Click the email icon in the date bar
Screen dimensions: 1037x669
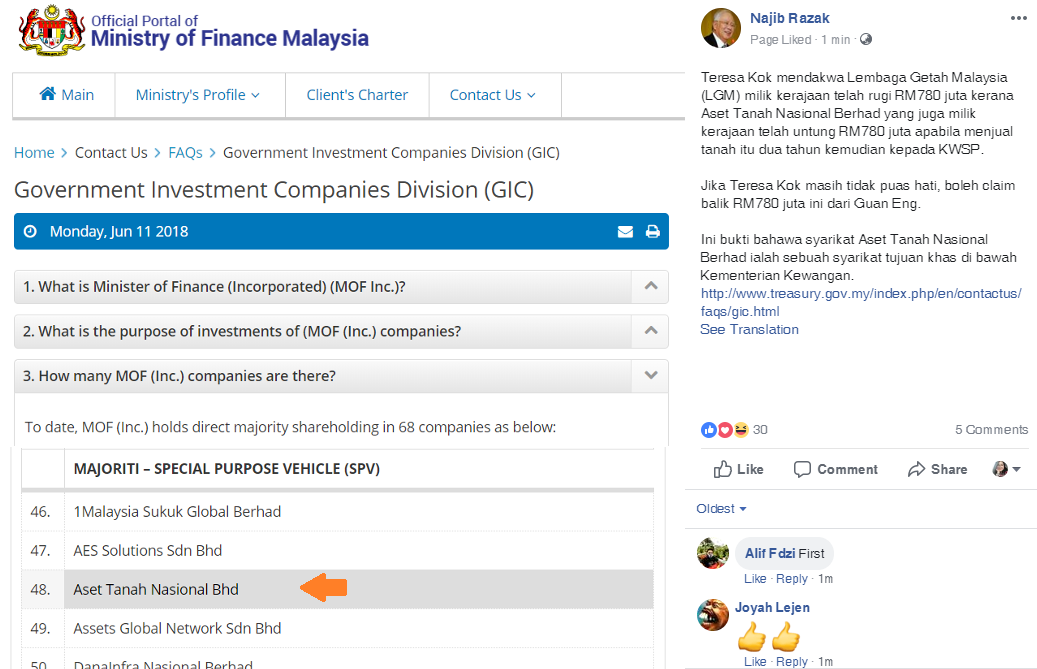coord(625,232)
